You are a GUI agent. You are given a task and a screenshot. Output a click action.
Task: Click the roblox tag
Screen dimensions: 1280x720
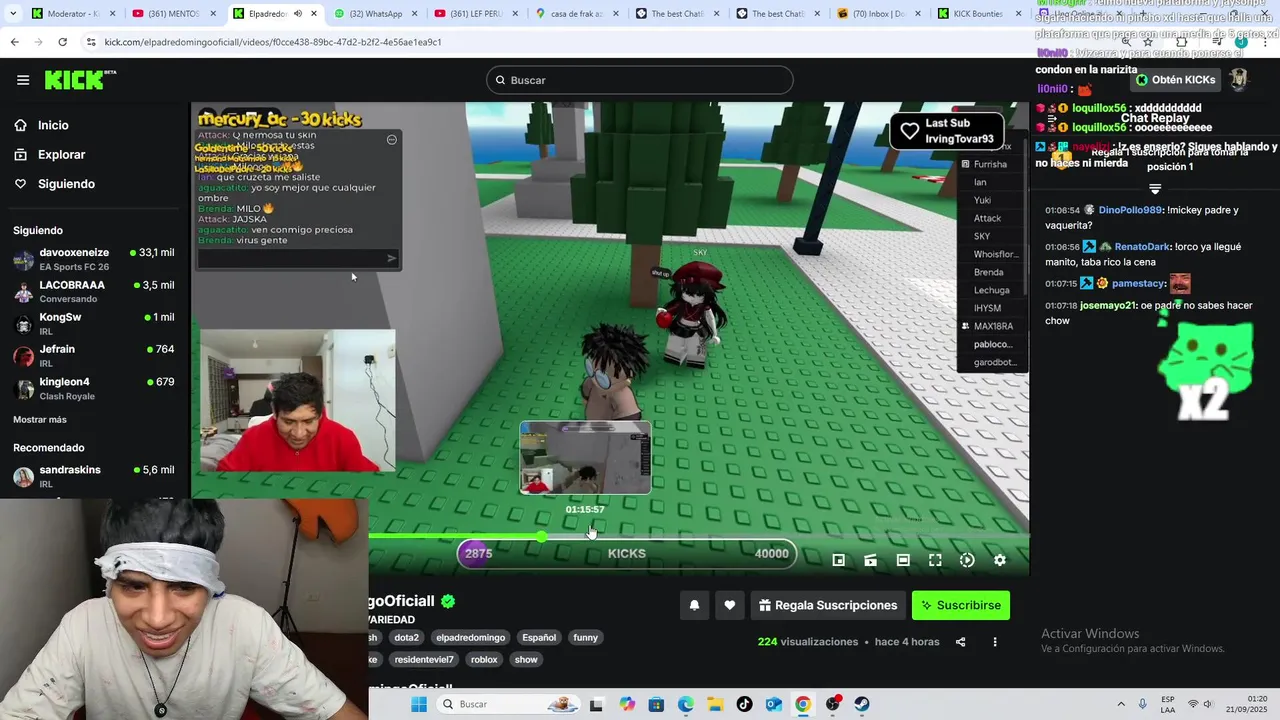(484, 659)
